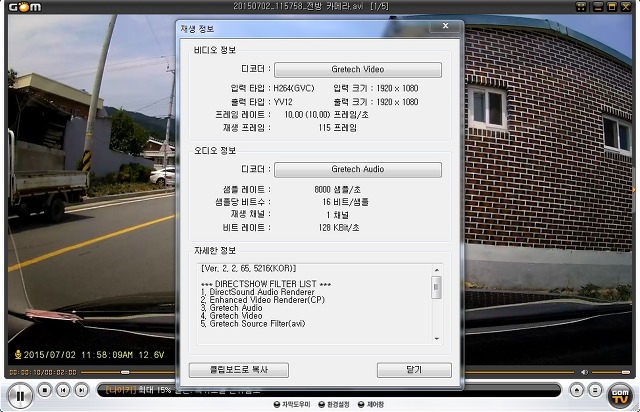Image resolution: width=640 pixels, height=412 pixels.
Task: Click the '4. Gretech Video' filter line
Action: [x=231, y=316]
